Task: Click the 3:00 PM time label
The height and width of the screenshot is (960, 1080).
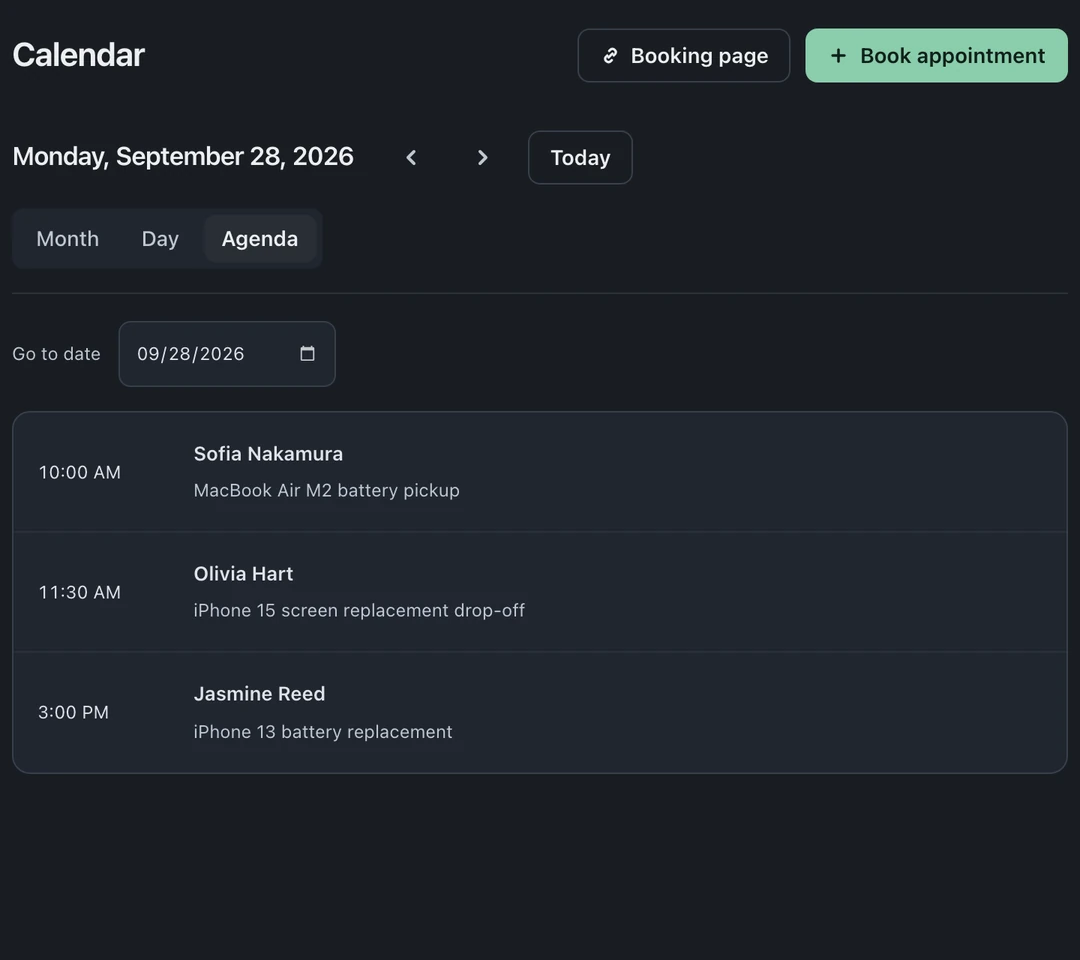Action: point(74,712)
